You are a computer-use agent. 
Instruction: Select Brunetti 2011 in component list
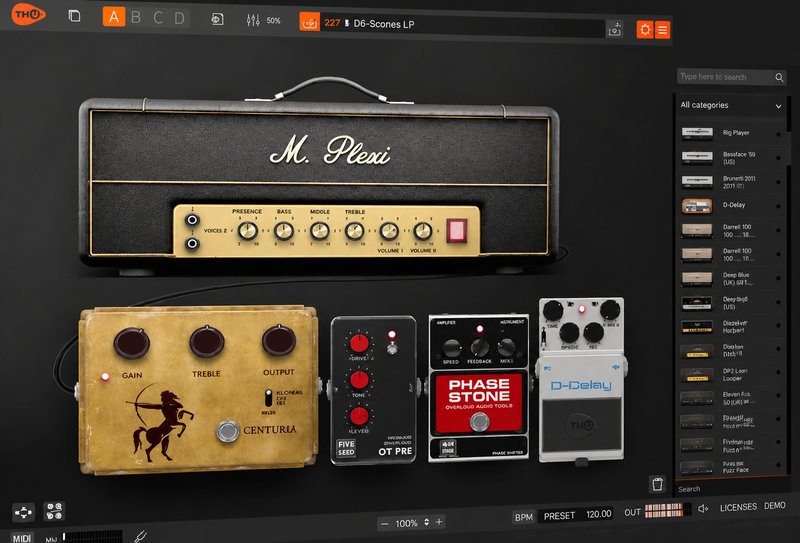click(731, 182)
